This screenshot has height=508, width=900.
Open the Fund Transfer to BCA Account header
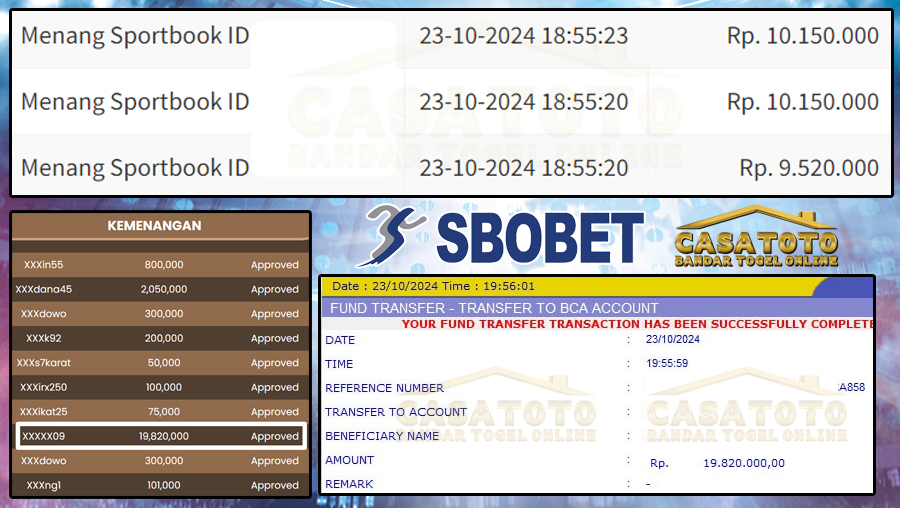click(494, 308)
